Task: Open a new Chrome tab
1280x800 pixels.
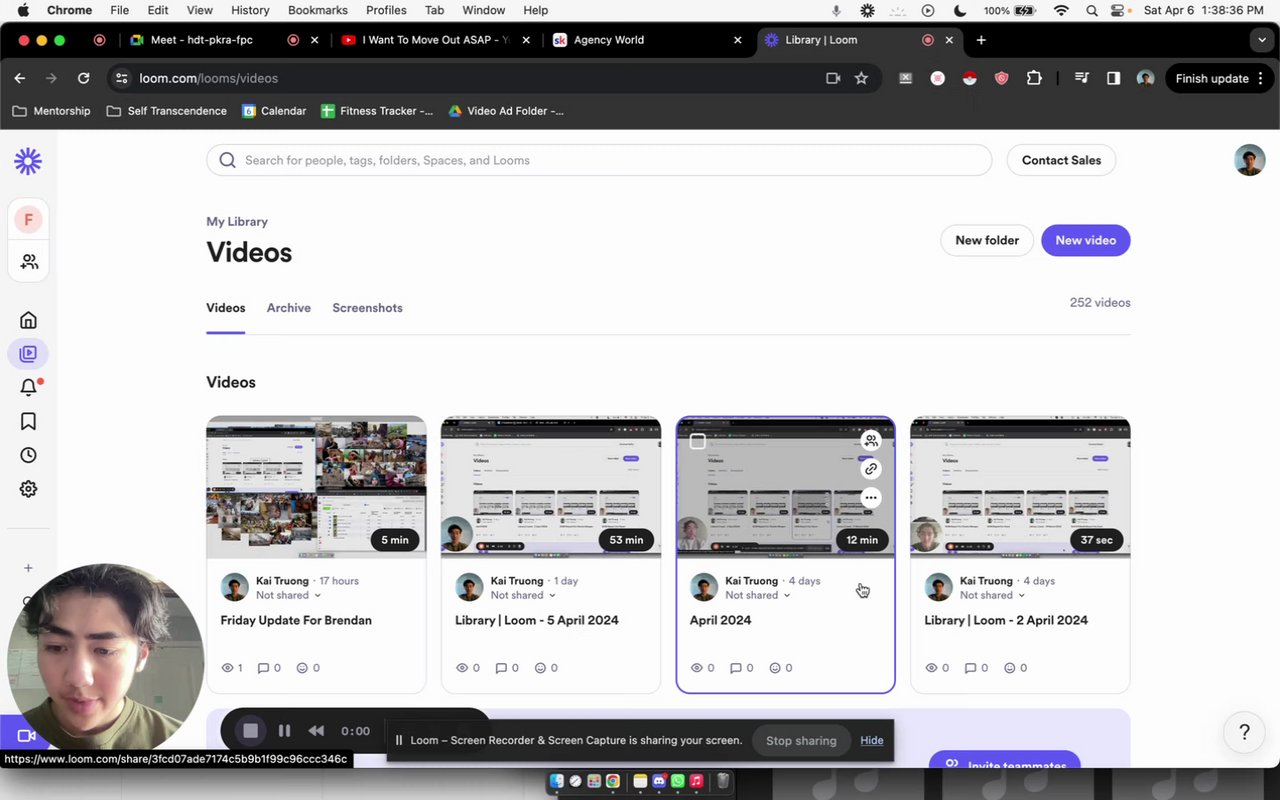Action: pyautogui.click(x=981, y=40)
